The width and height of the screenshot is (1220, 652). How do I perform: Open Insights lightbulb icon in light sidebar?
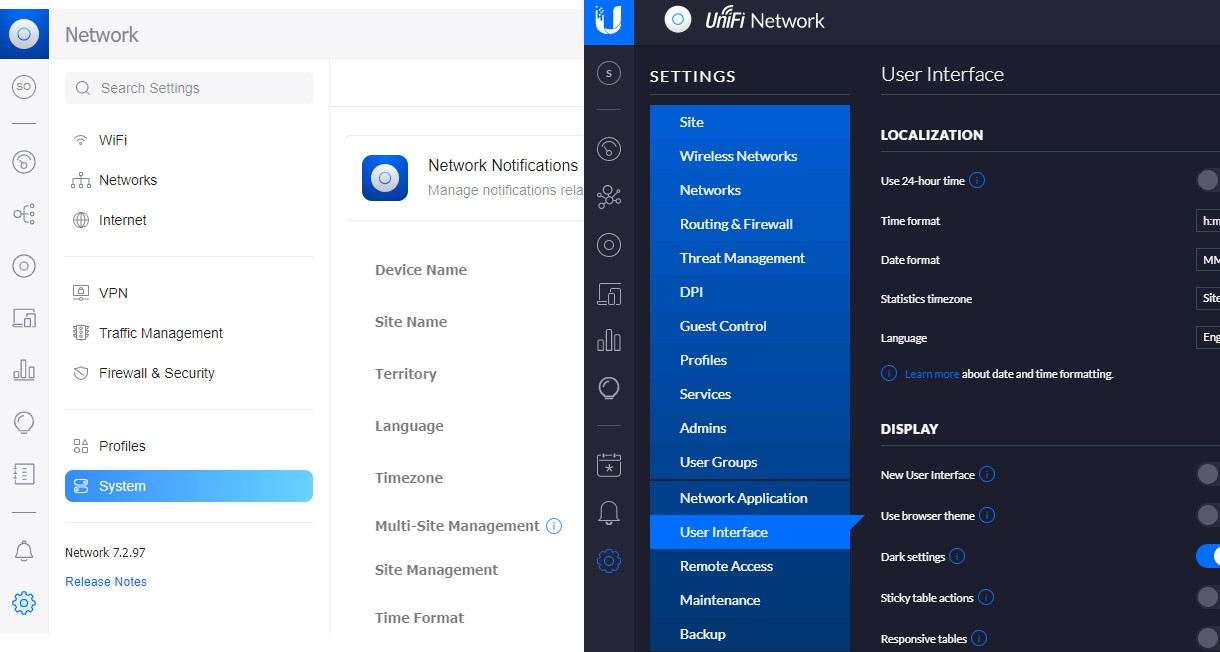coord(24,422)
